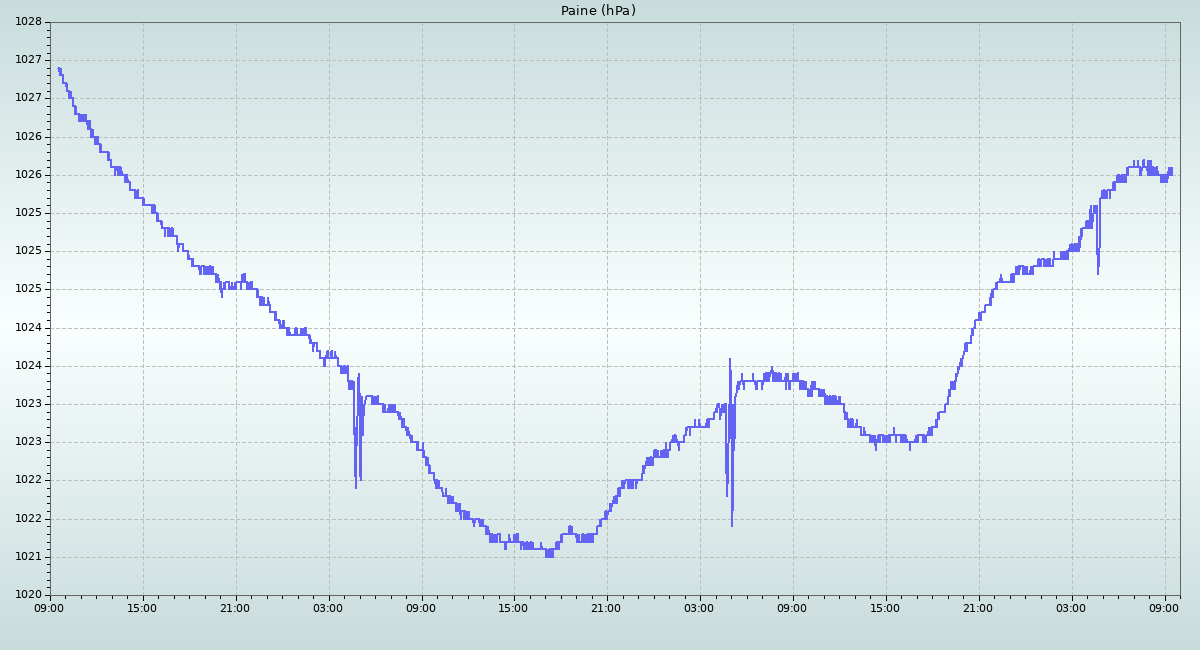The width and height of the screenshot is (1200, 650).
Task: Click the second 15:00 x-axis label
Action: 514,607
